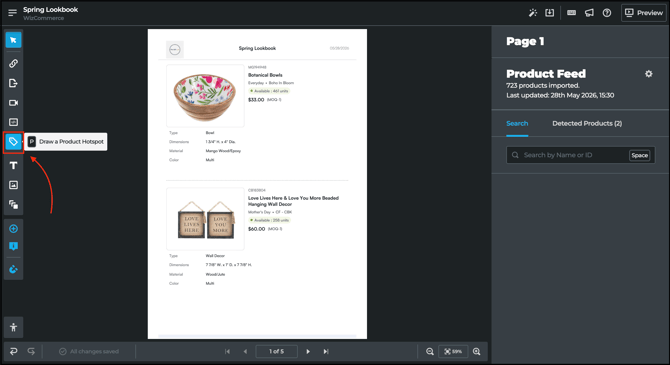This screenshot has height=365, width=670.
Task: Open the hamburger menu at top left
Action: click(12, 13)
